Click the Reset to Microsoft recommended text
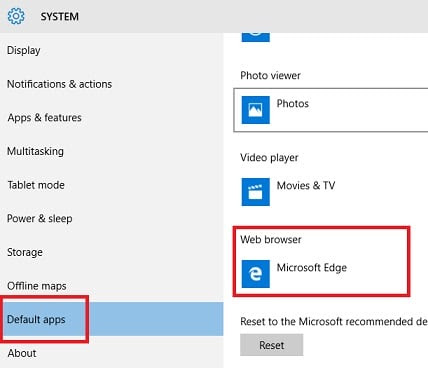 334,322
